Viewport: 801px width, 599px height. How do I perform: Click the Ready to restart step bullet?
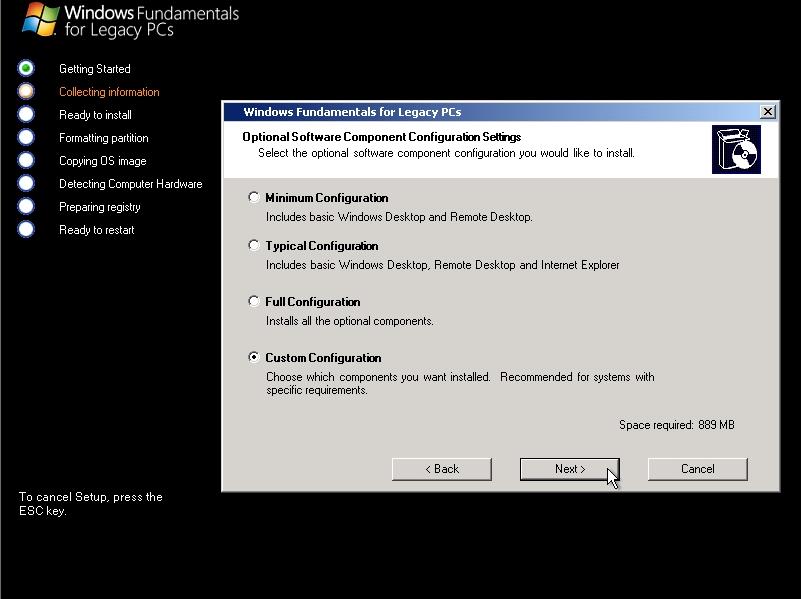[x=26, y=229]
